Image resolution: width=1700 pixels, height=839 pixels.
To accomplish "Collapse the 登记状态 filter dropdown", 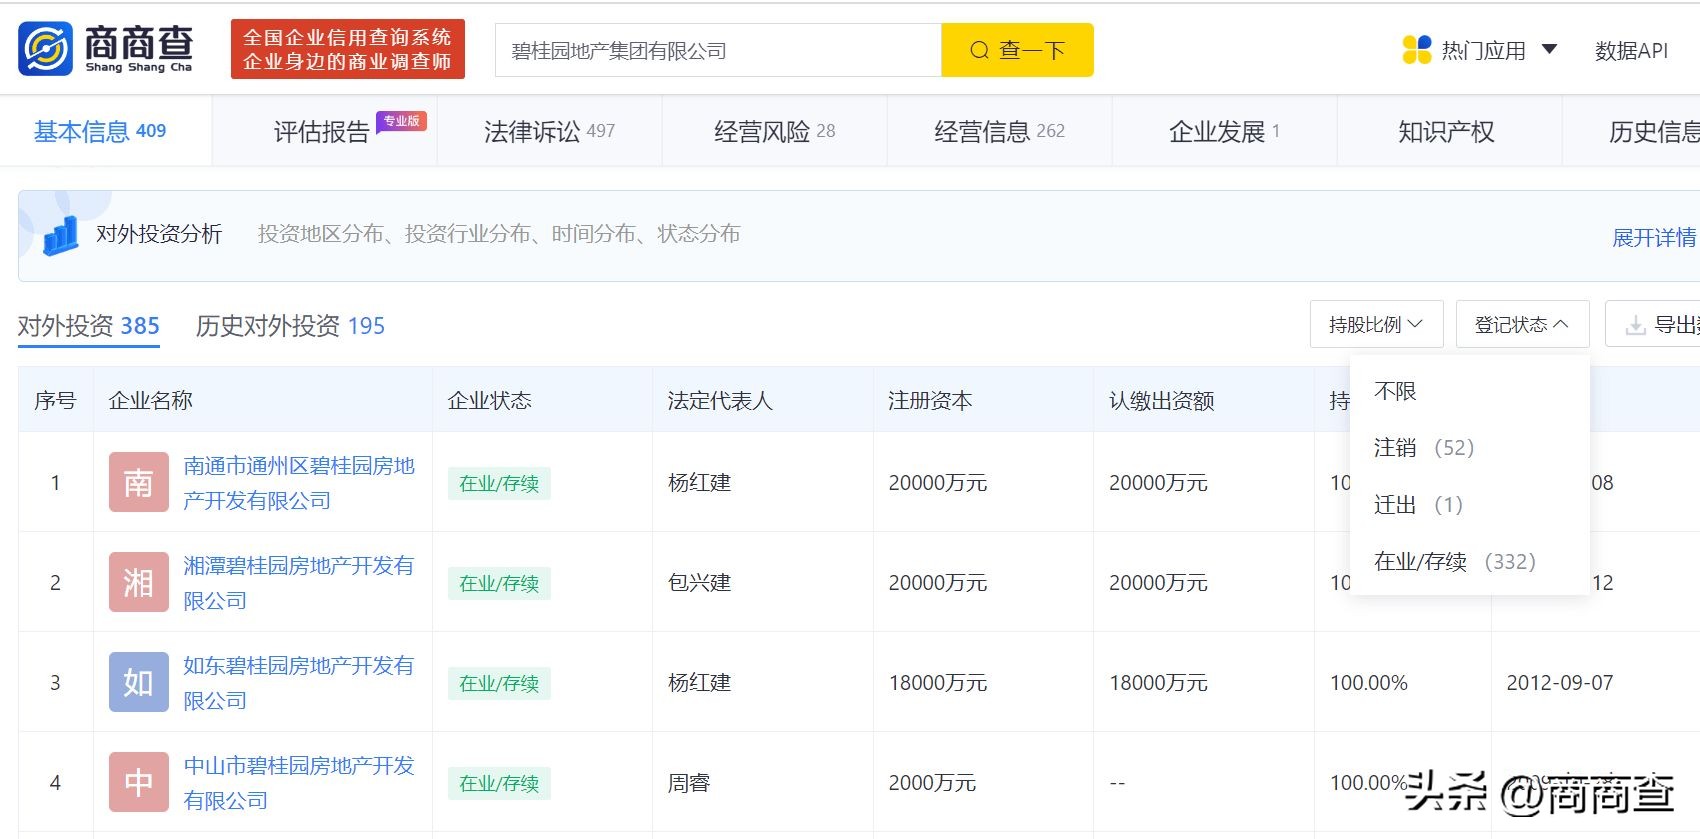I will [x=1522, y=324].
